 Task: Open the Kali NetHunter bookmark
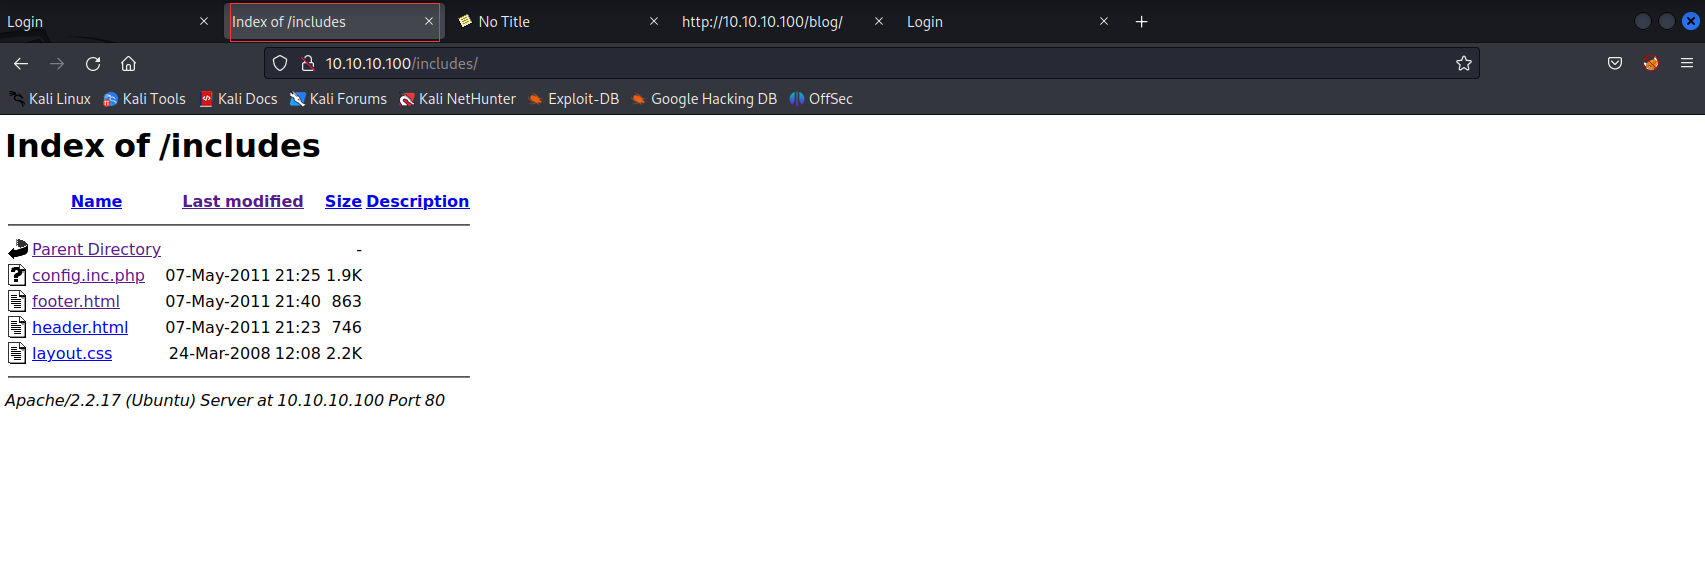(458, 99)
